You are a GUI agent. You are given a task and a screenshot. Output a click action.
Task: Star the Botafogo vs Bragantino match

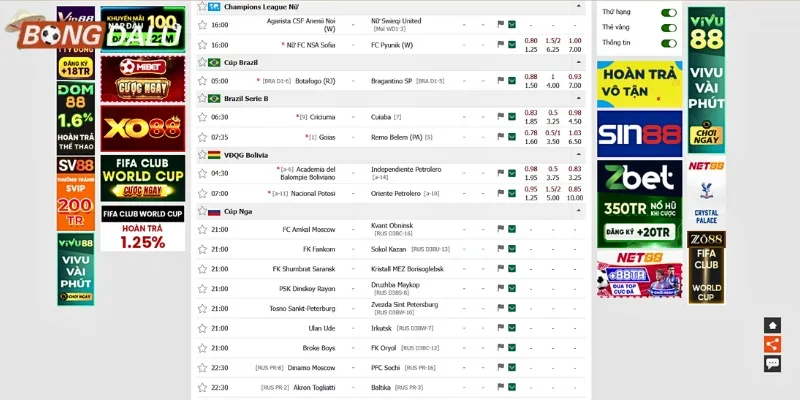(x=202, y=81)
